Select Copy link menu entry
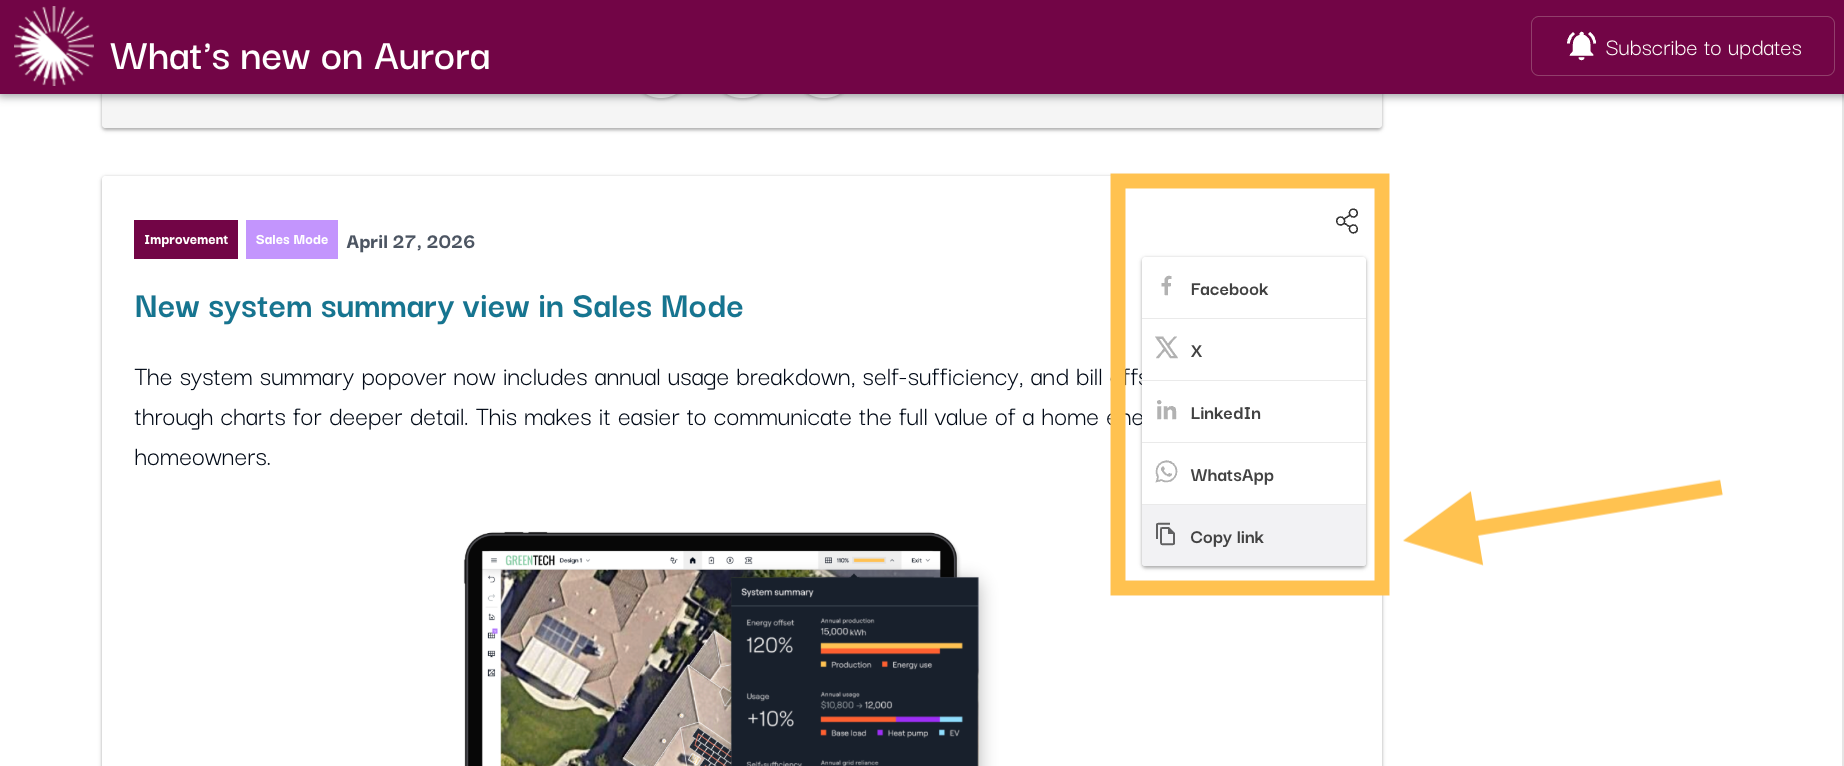 pos(1254,536)
